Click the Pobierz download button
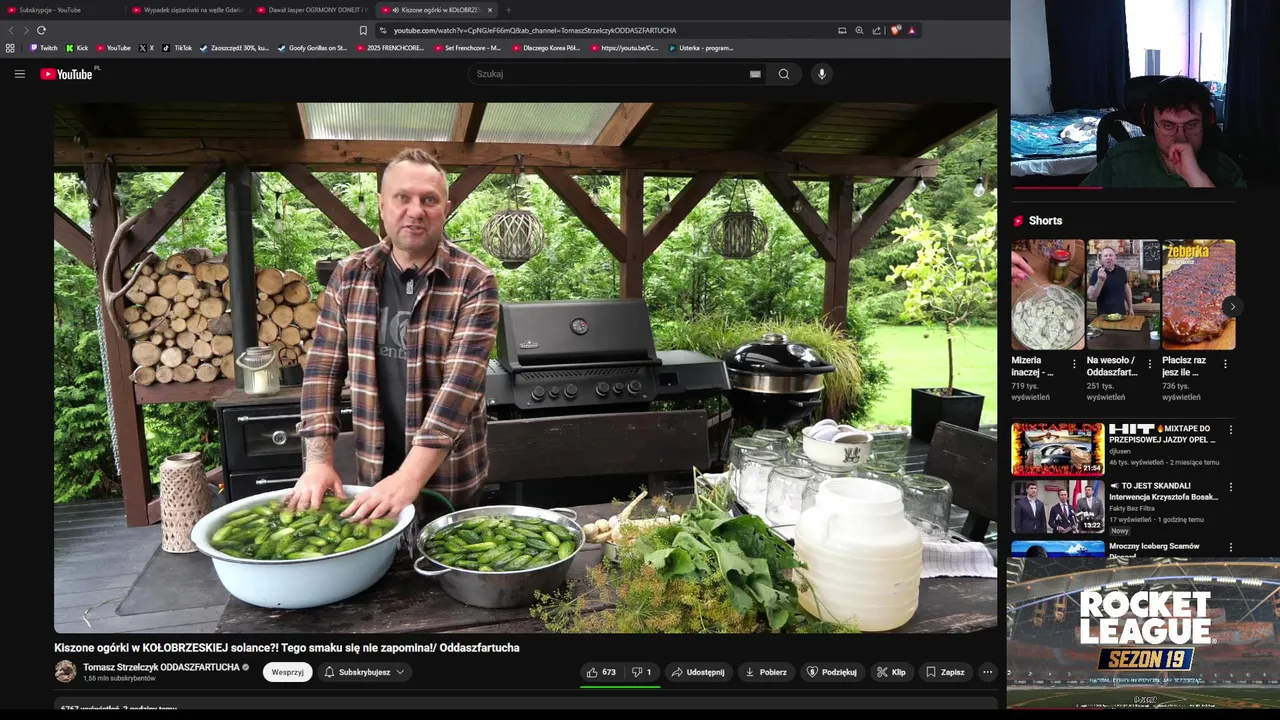The height and width of the screenshot is (720, 1280). point(766,672)
